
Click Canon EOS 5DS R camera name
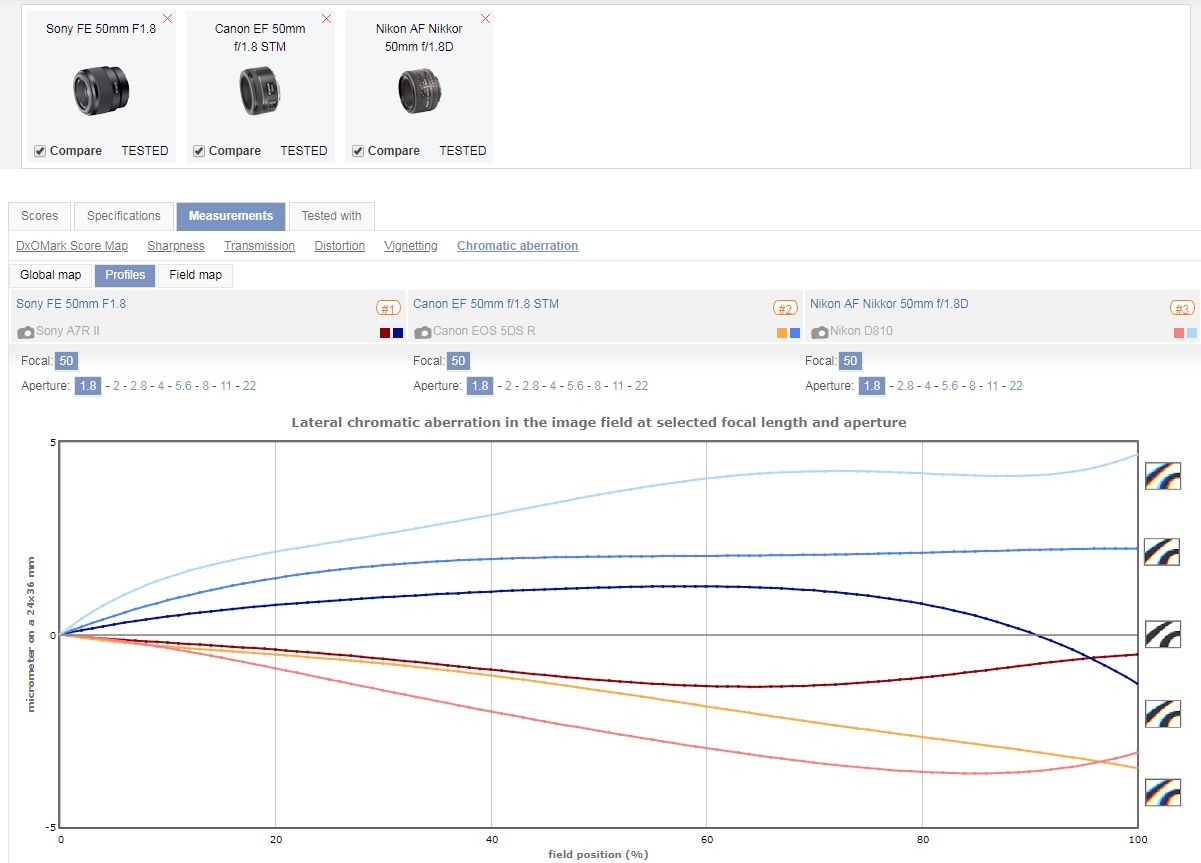click(x=484, y=332)
